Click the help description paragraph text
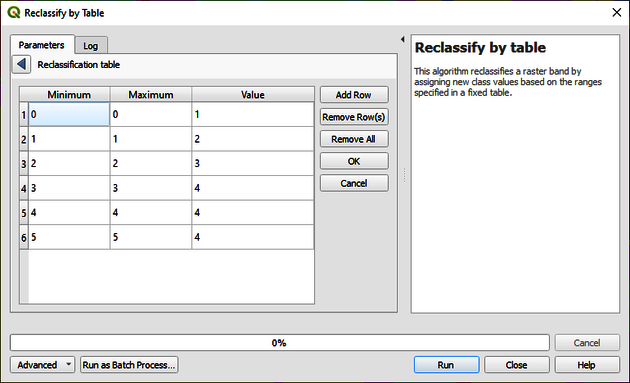 click(x=508, y=82)
